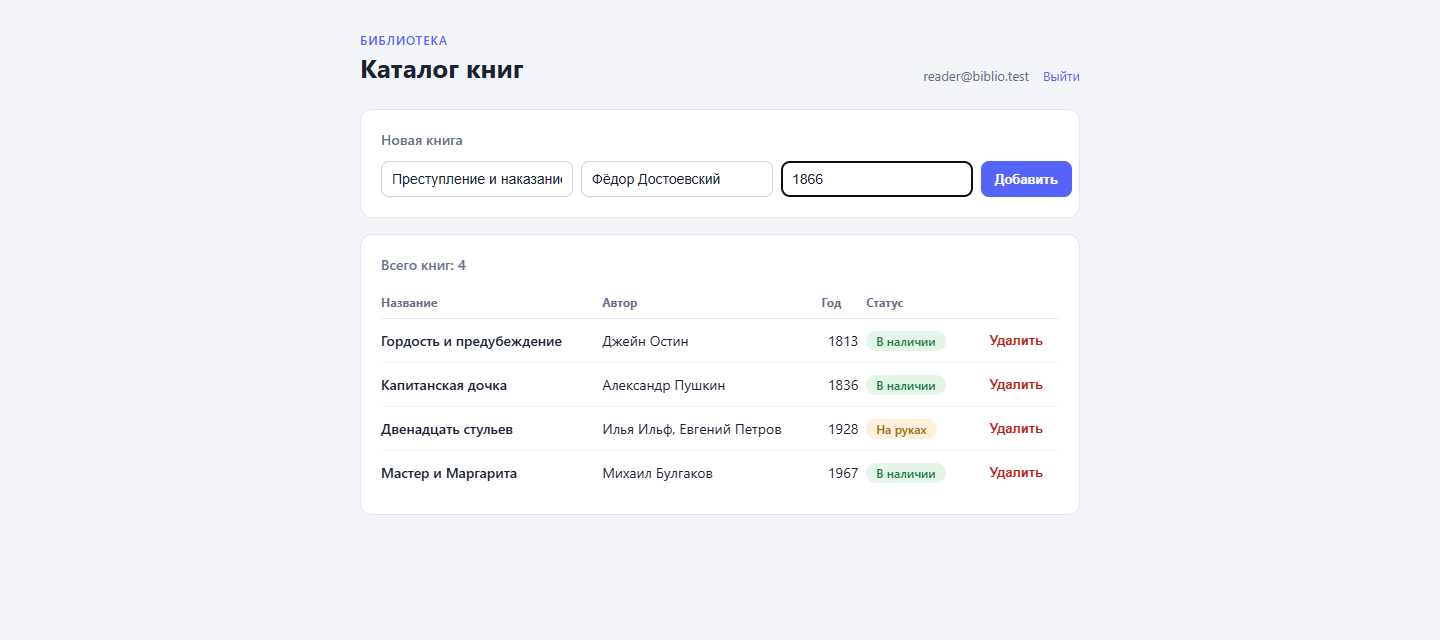Click В наличии badge for Гордость и предубеждение
This screenshot has width=1440, height=640.
906,342
